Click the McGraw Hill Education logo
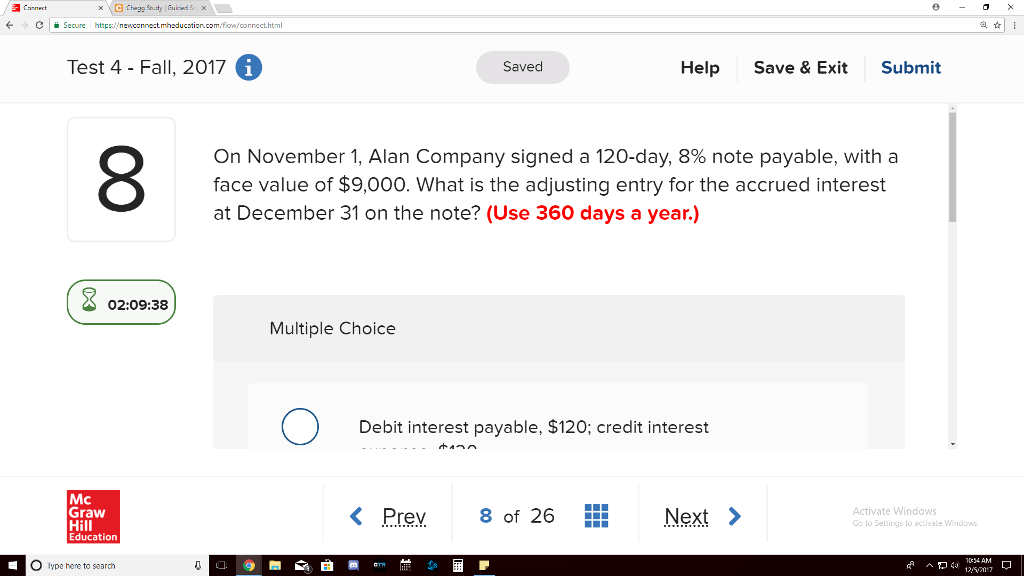This screenshot has height=576, width=1024. click(x=93, y=517)
